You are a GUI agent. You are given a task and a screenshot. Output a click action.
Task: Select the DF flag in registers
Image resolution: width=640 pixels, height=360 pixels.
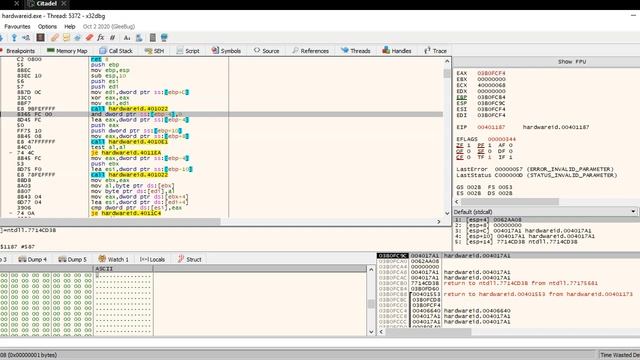[x=501, y=151]
